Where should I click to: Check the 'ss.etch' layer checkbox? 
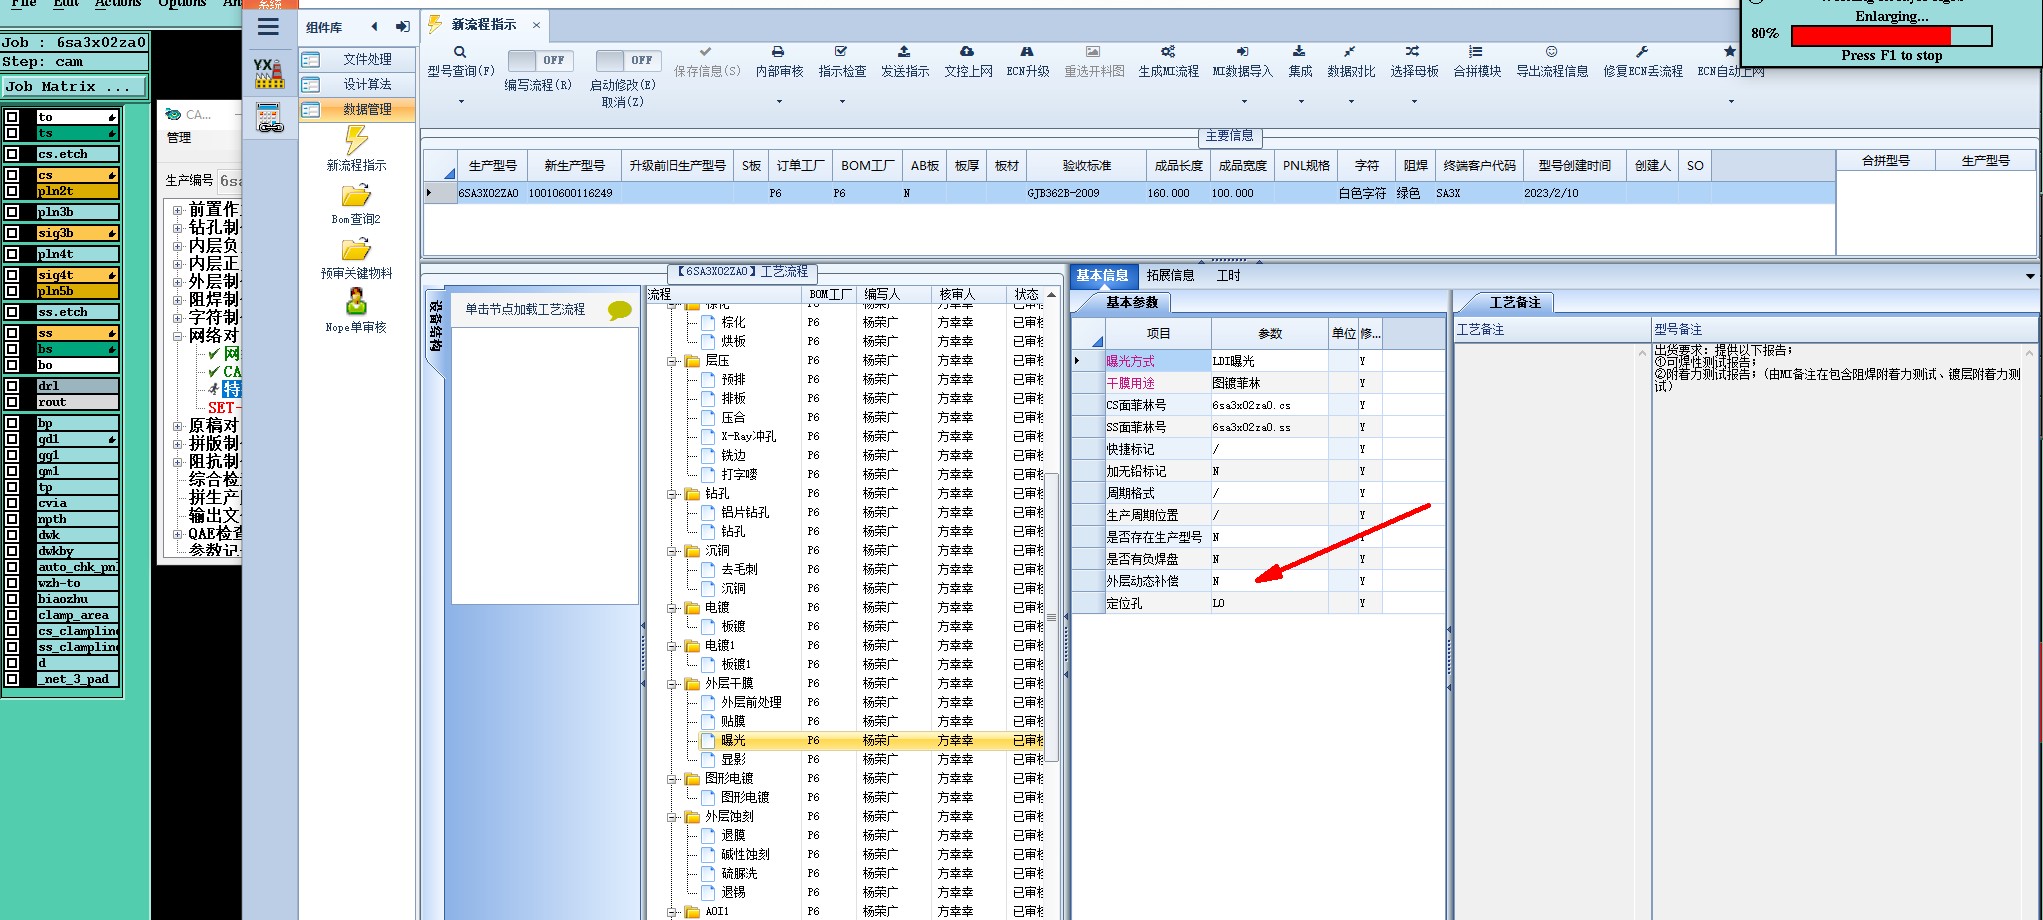point(12,312)
